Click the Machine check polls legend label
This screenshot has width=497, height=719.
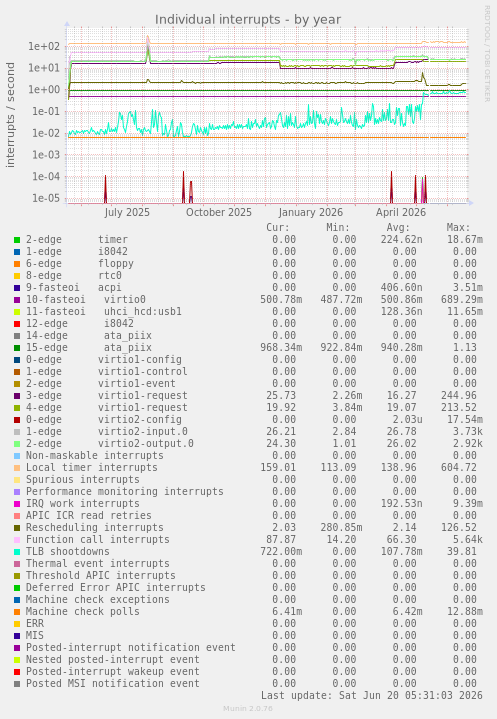pos(83,611)
